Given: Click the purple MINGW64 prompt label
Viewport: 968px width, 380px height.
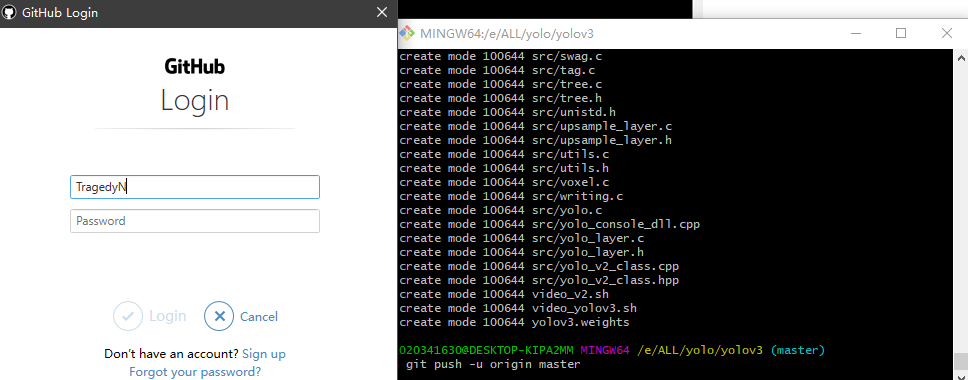Looking at the screenshot, I should click(605, 350).
